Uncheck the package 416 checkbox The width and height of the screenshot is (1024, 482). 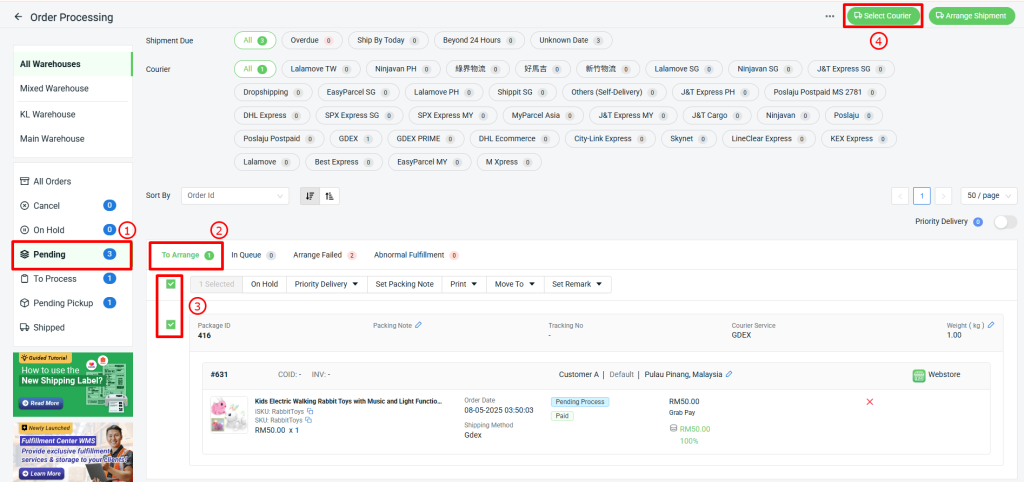170,325
